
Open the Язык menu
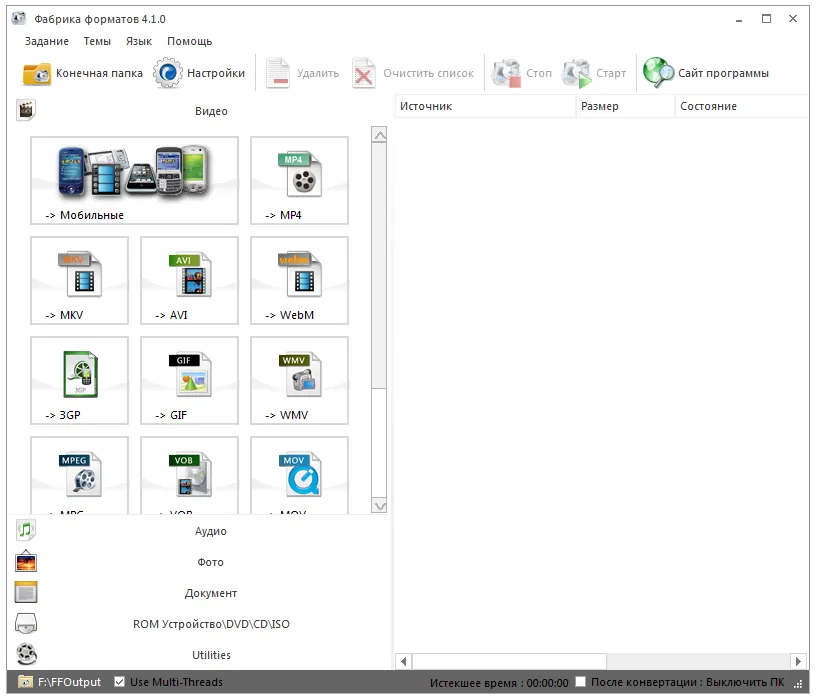[139, 41]
